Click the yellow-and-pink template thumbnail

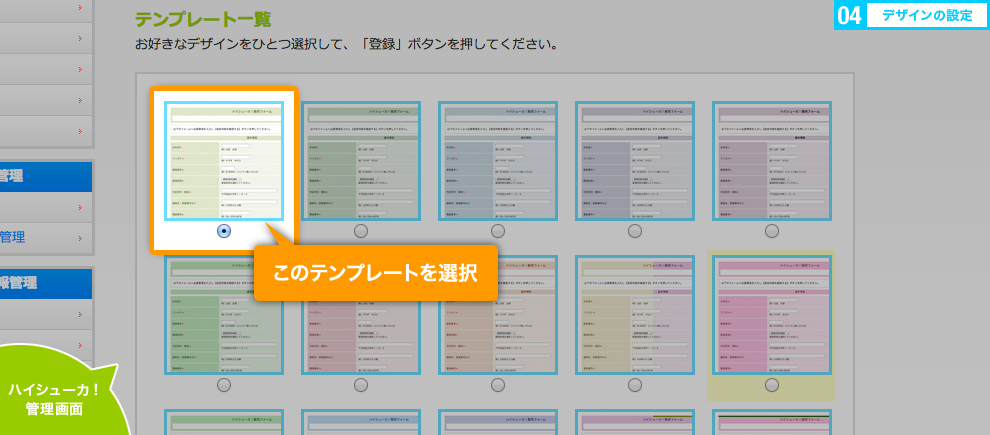[635, 315]
